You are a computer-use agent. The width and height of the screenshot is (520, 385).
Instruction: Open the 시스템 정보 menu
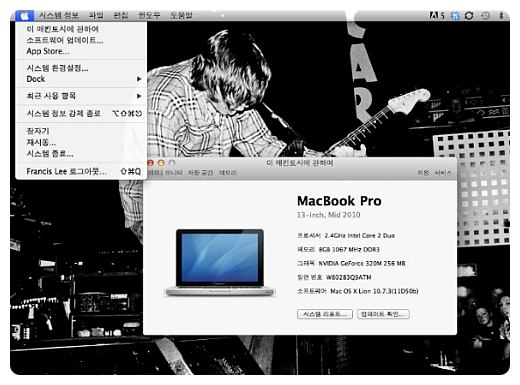[x=59, y=15]
